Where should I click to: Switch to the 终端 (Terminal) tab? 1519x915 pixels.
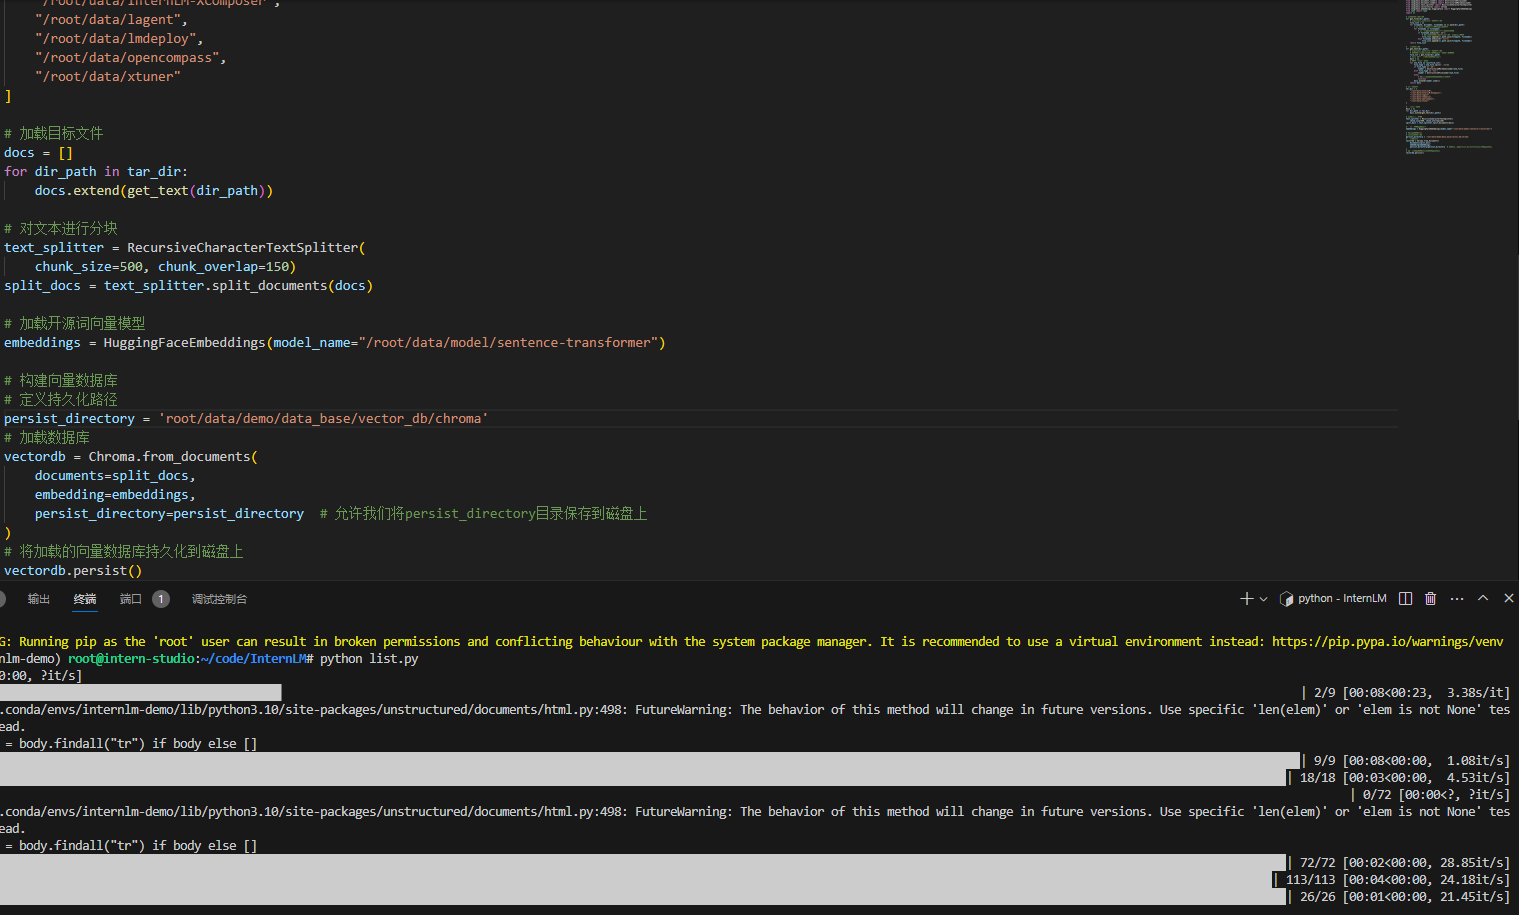click(85, 599)
